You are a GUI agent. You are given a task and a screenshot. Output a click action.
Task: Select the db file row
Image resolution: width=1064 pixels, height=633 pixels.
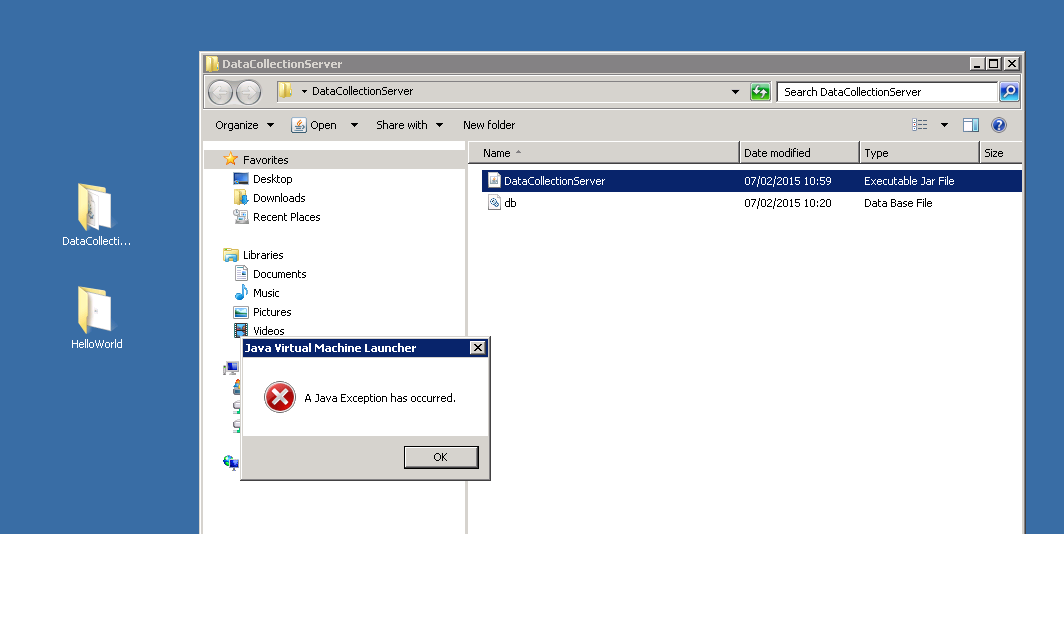coord(752,203)
